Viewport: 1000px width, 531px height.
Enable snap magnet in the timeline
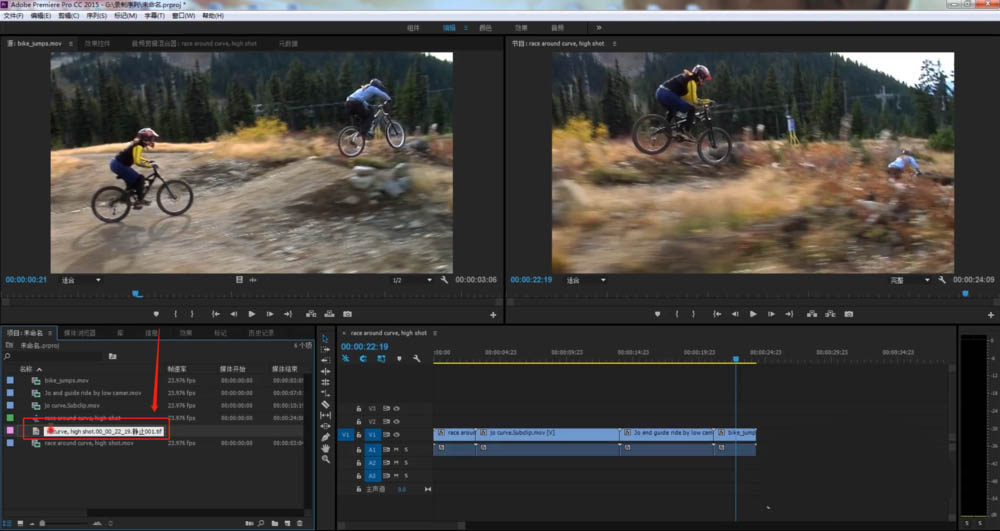[x=363, y=358]
